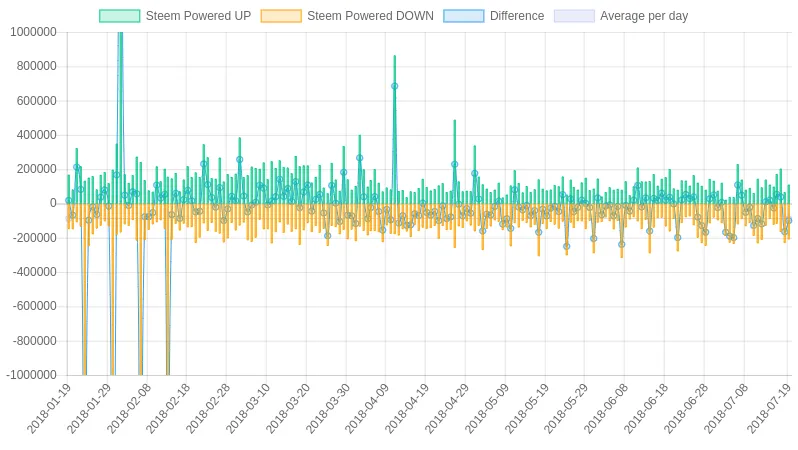Click the 2018-06-08 date label
Screen dimensions: 798x450
(x=606, y=408)
